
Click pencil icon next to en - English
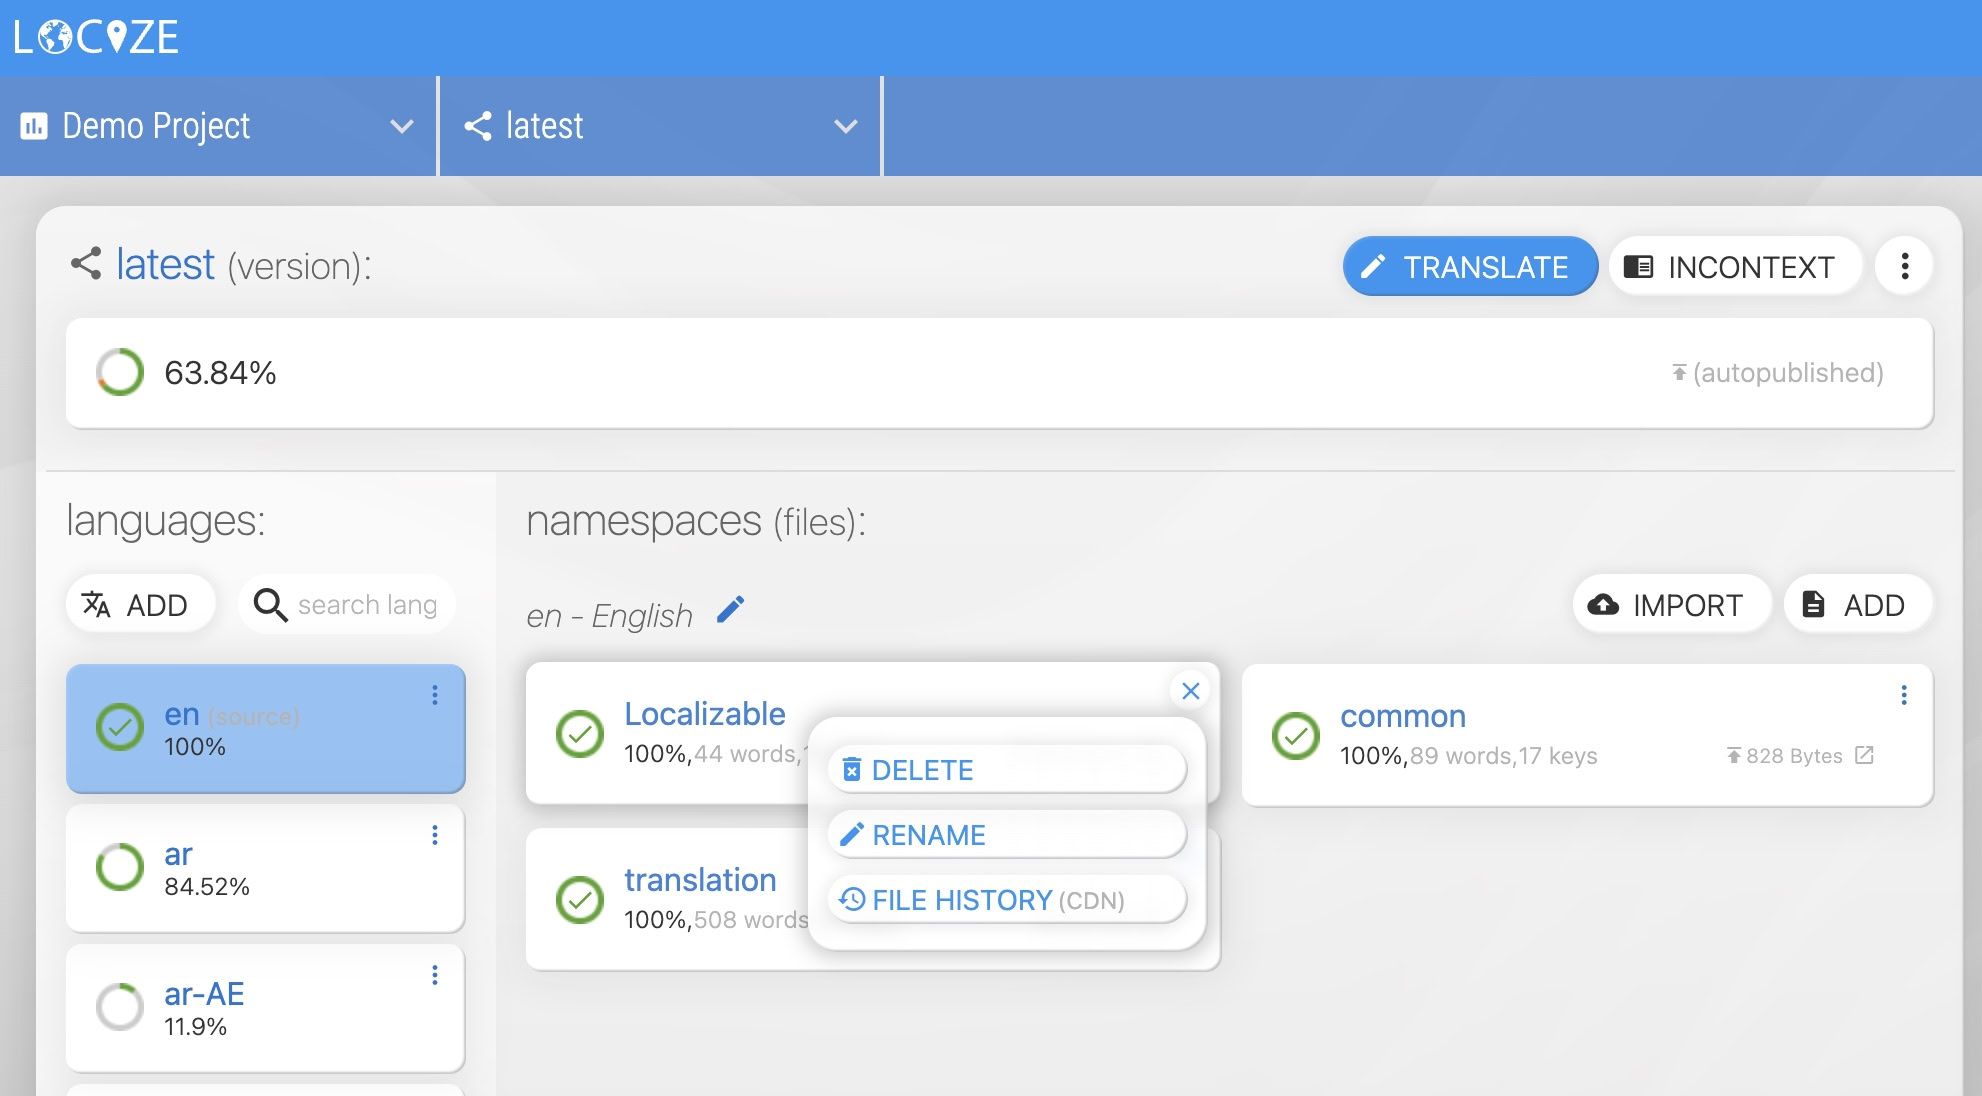pos(731,610)
